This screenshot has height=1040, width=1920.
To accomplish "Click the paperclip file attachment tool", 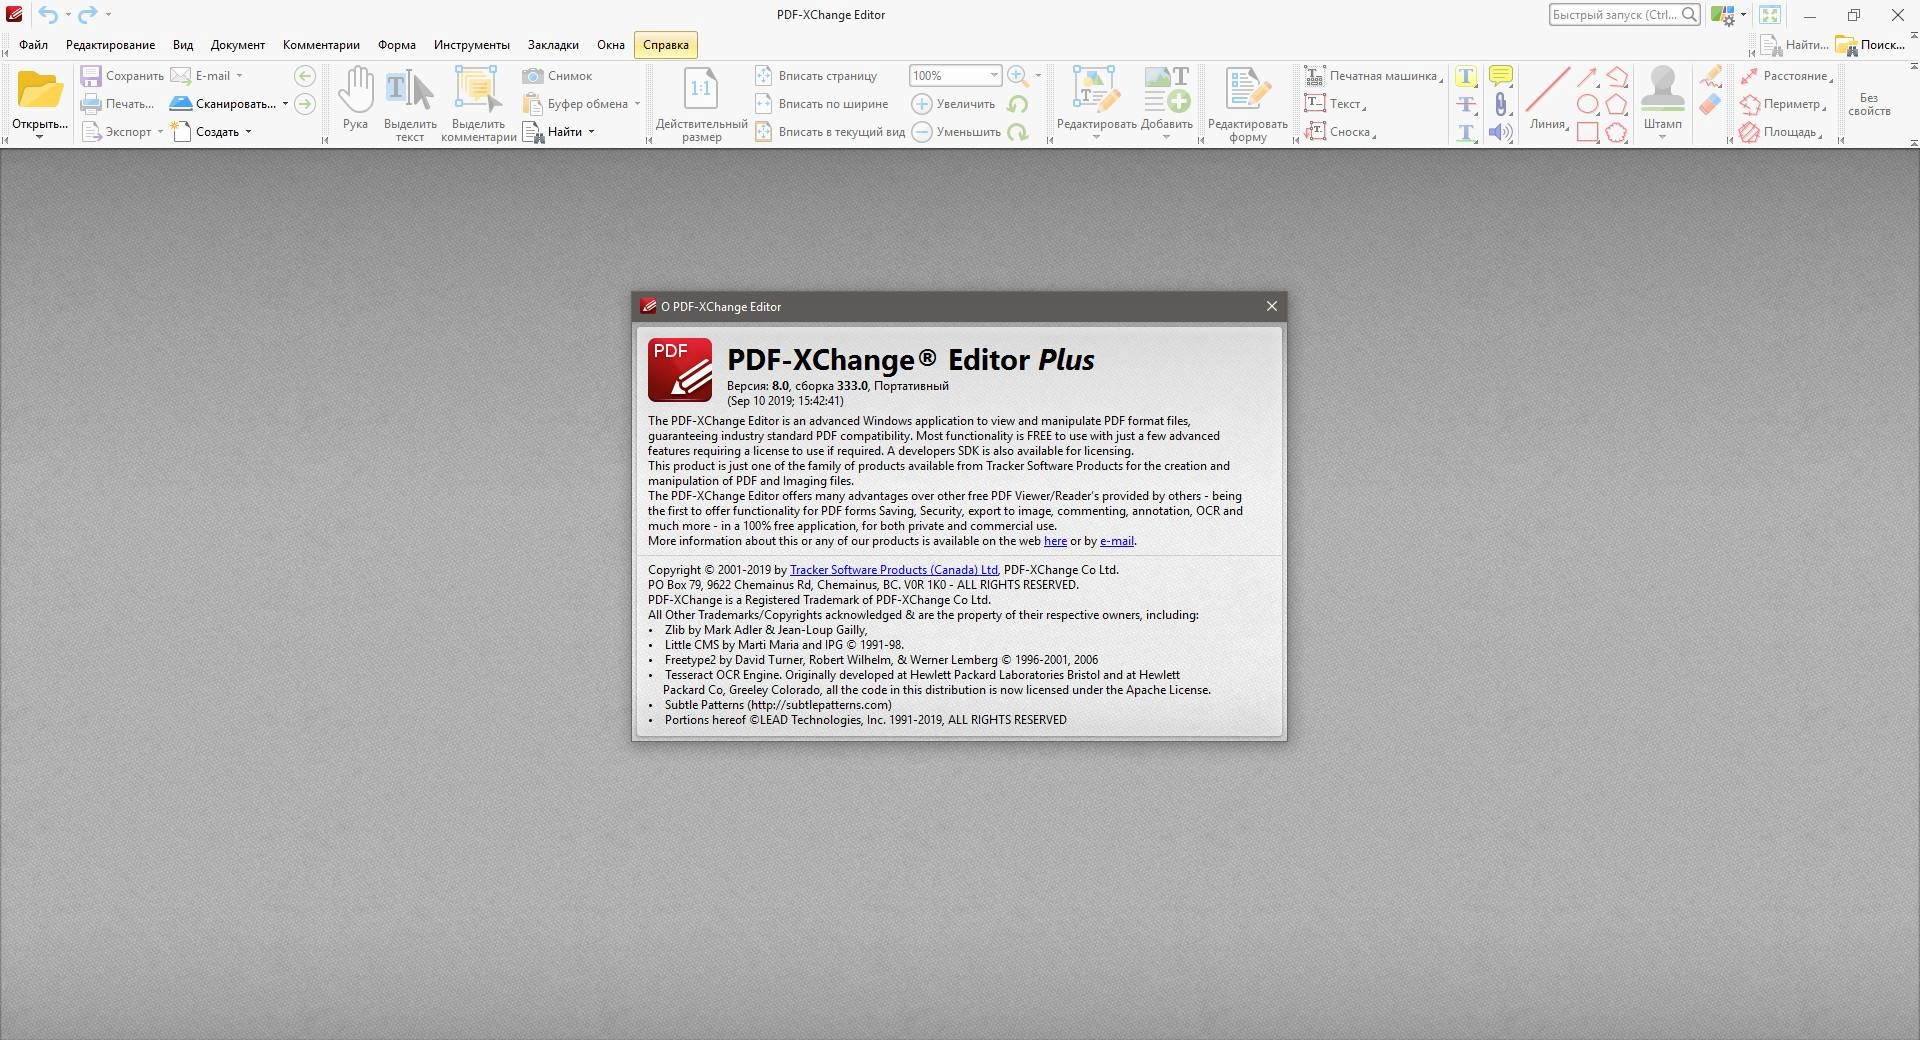I will pos(1500,104).
